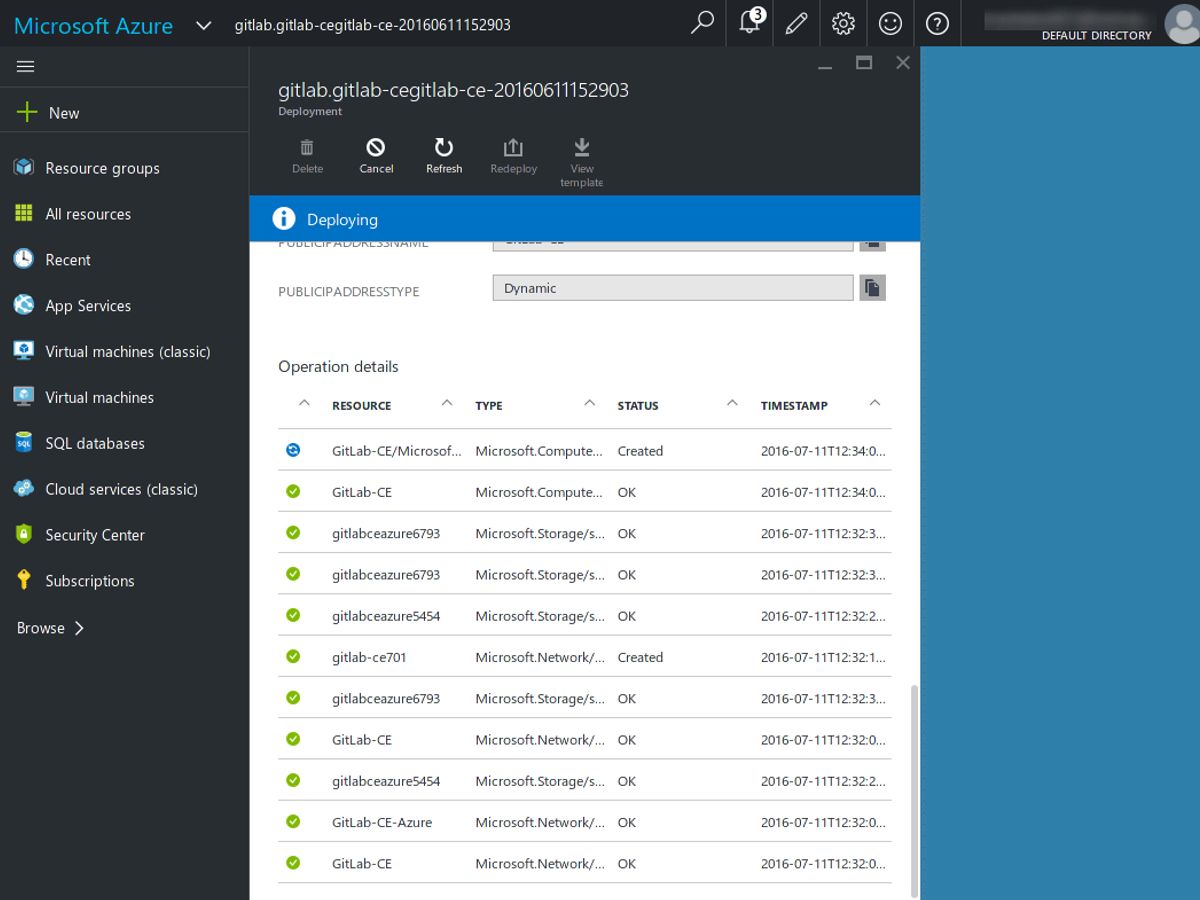
Task: Open the portal settings gear
Action: 843,23
